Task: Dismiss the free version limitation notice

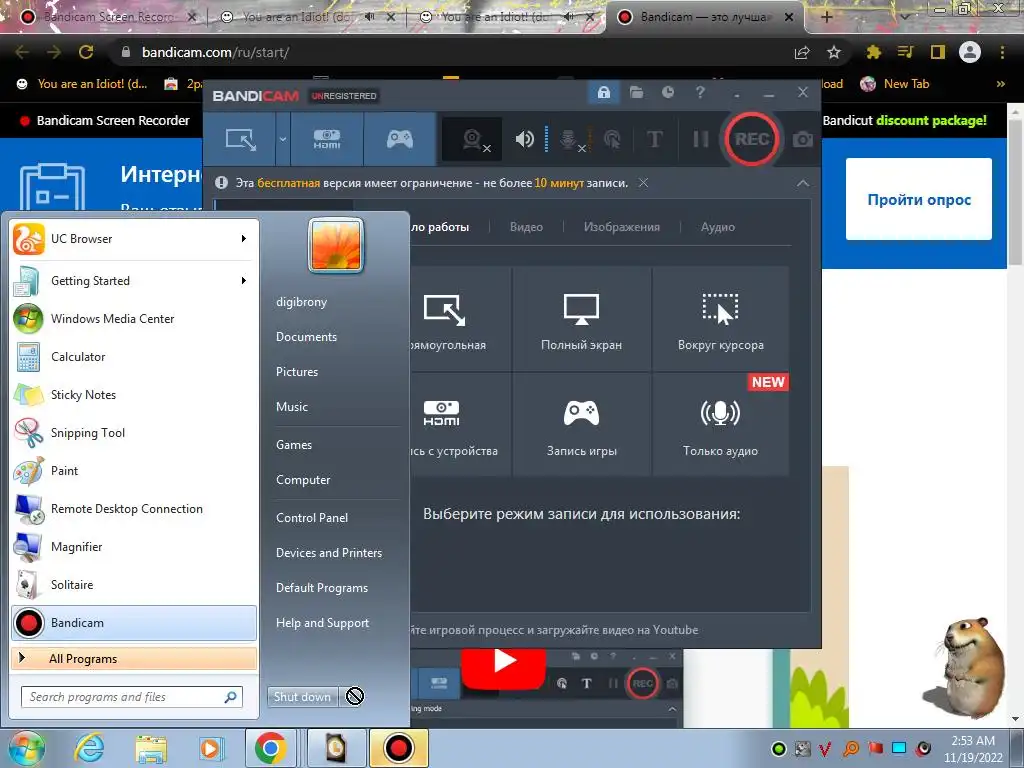Action: click(x=643, y=183)
